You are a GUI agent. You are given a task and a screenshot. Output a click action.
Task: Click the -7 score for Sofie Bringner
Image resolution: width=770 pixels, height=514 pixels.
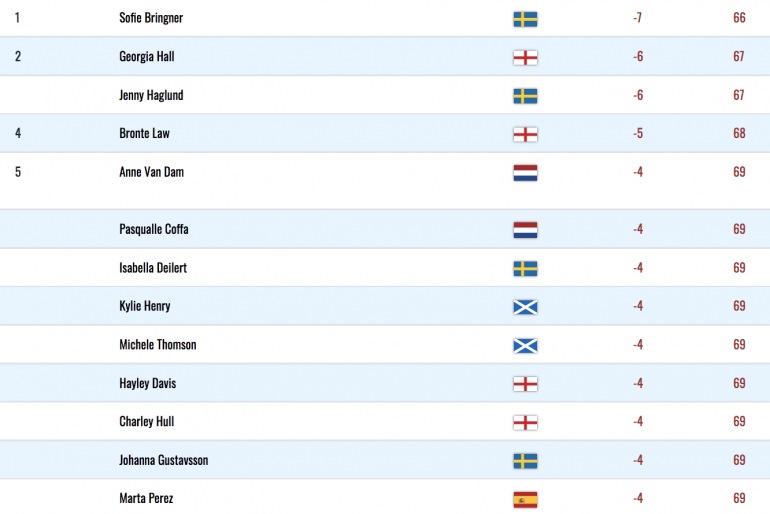coord(637,18)
